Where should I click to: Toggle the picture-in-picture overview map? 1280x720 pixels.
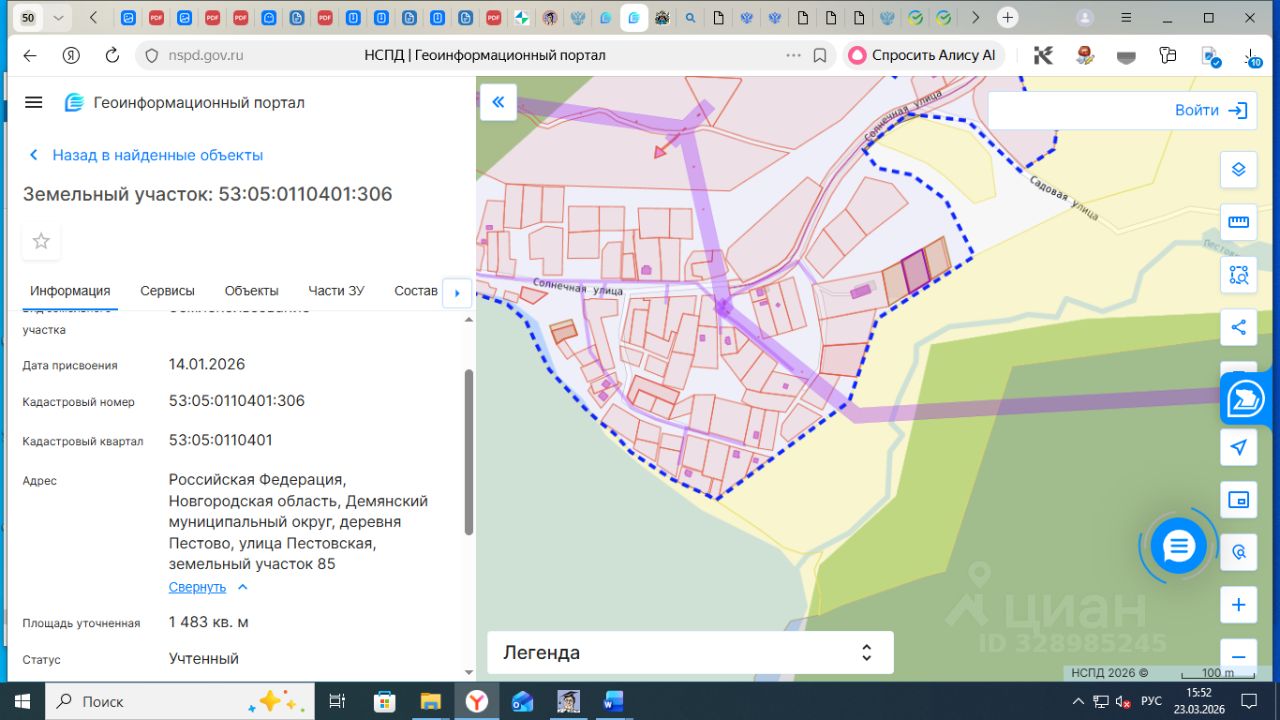(x=1238, y=499)
